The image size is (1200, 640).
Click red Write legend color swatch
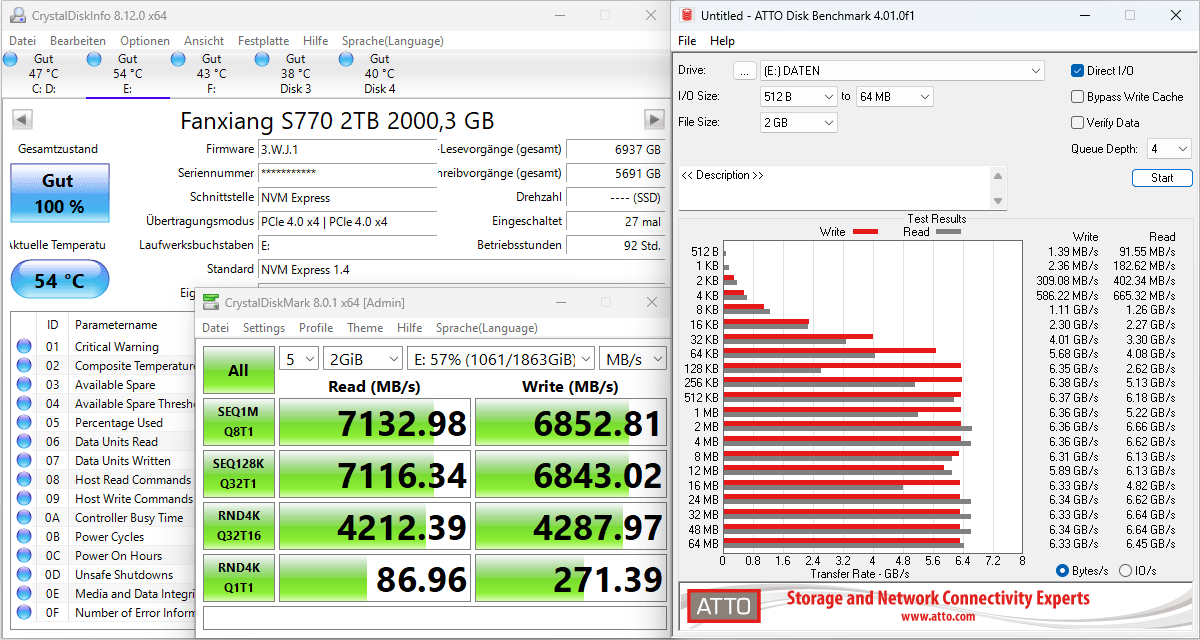click(865, 232)
